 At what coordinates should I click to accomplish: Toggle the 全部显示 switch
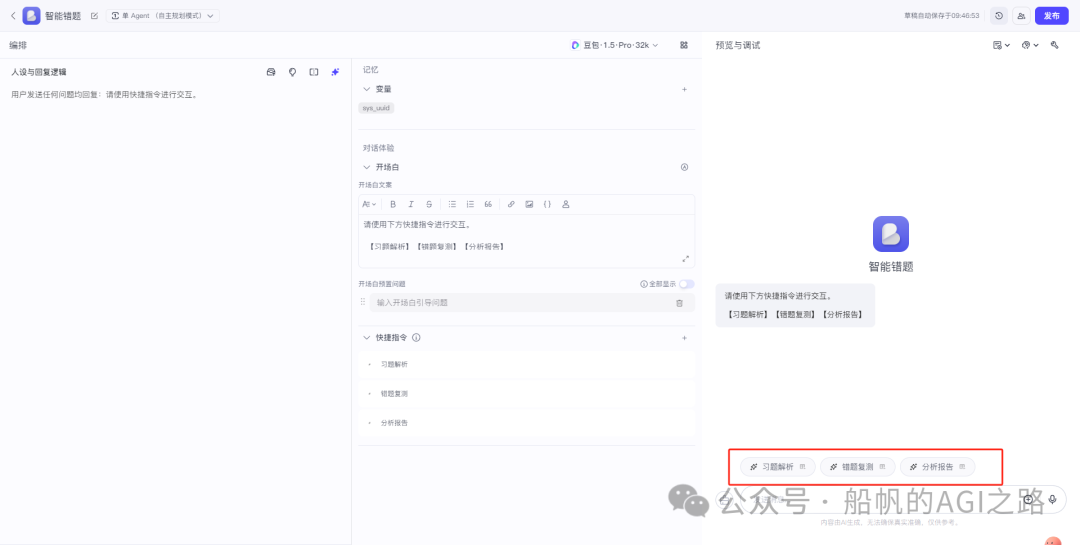point(687,284)
